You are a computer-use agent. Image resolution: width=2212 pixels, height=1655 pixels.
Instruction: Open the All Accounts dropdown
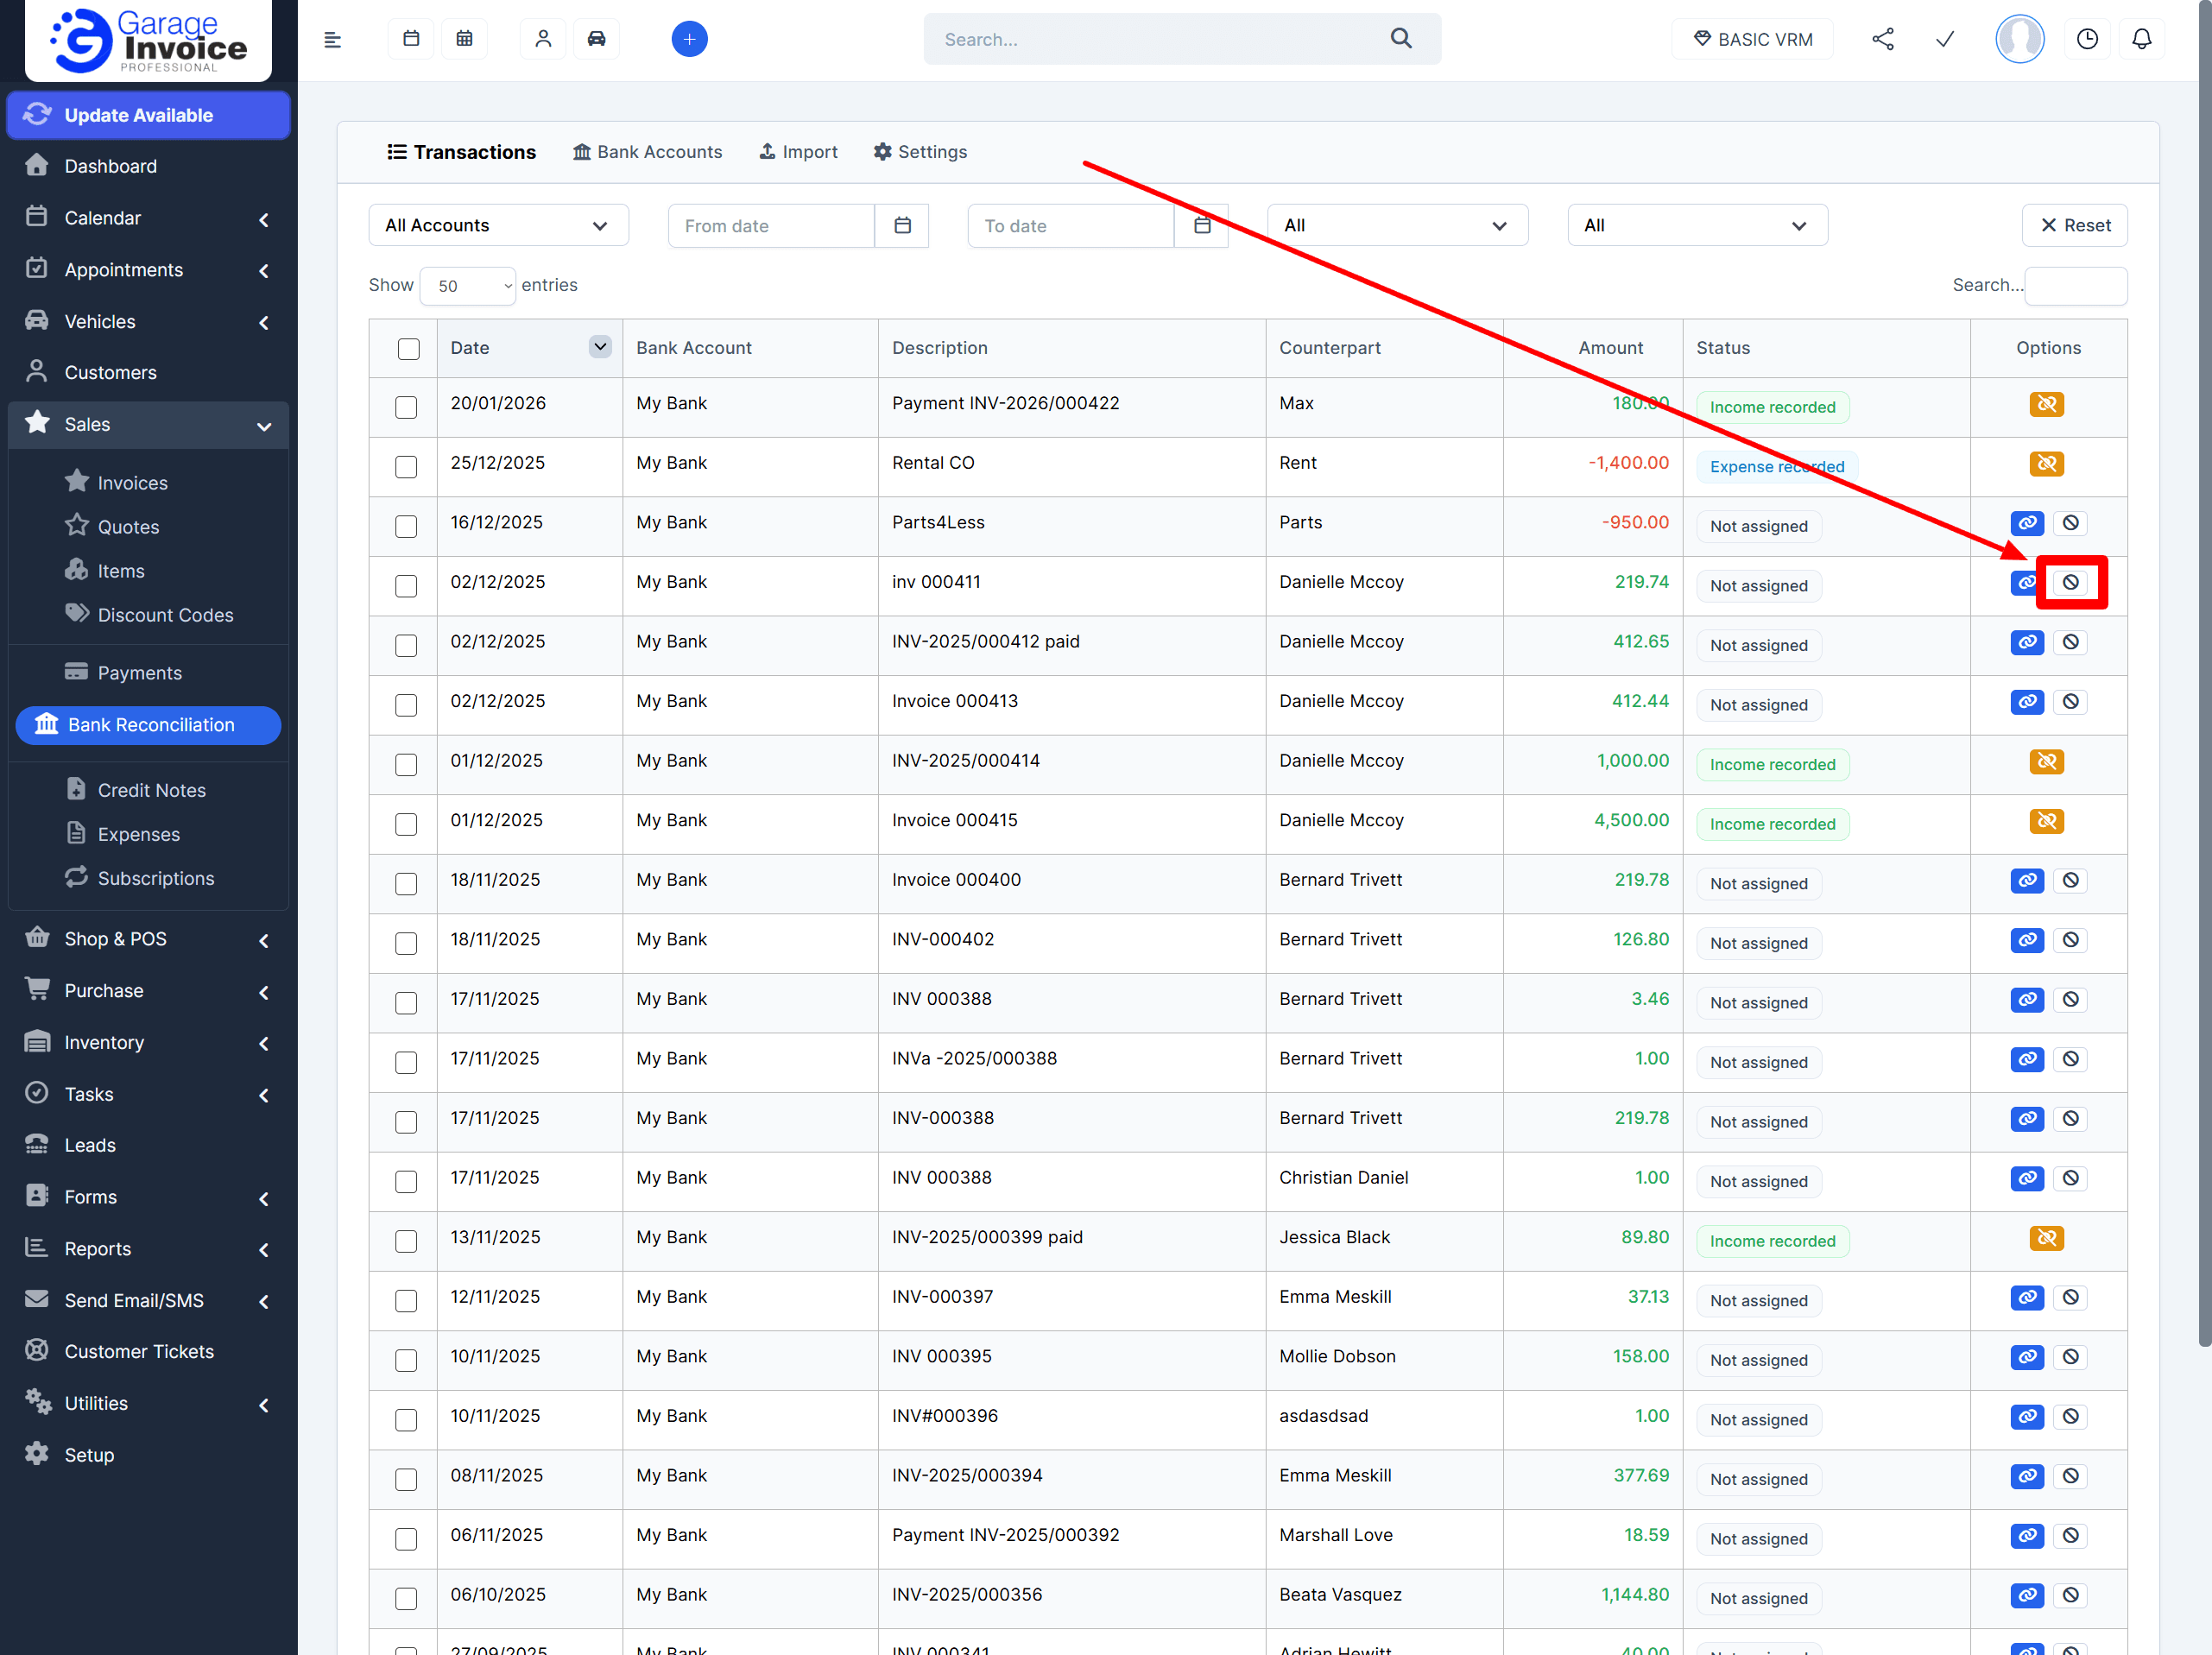[x=497, y=226]
